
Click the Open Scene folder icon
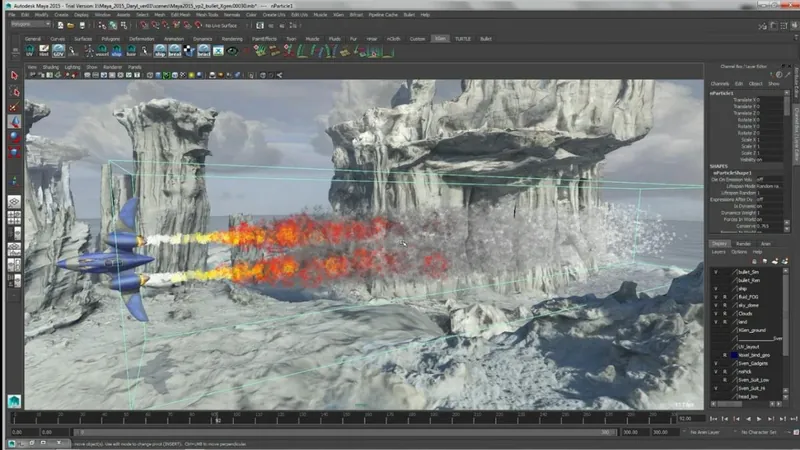click(71, 25)
